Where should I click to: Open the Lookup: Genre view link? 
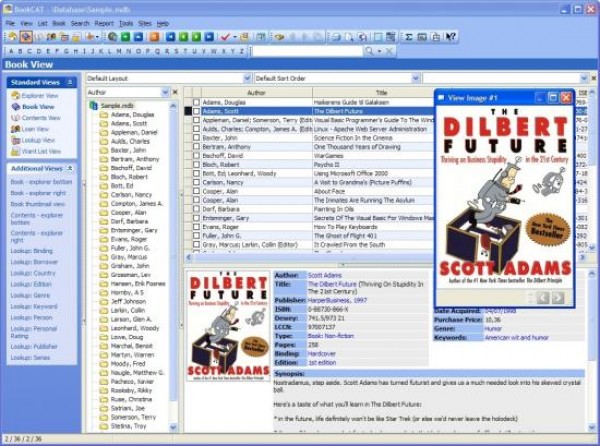click(x=31, y=295)
